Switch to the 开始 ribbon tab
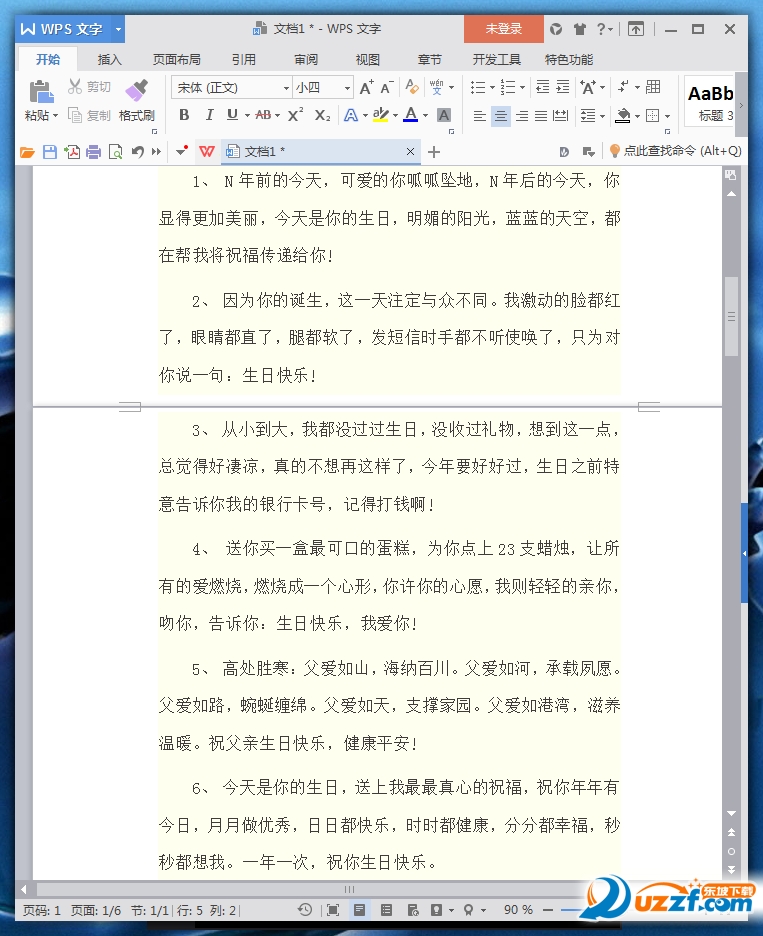 click(48, 59)
